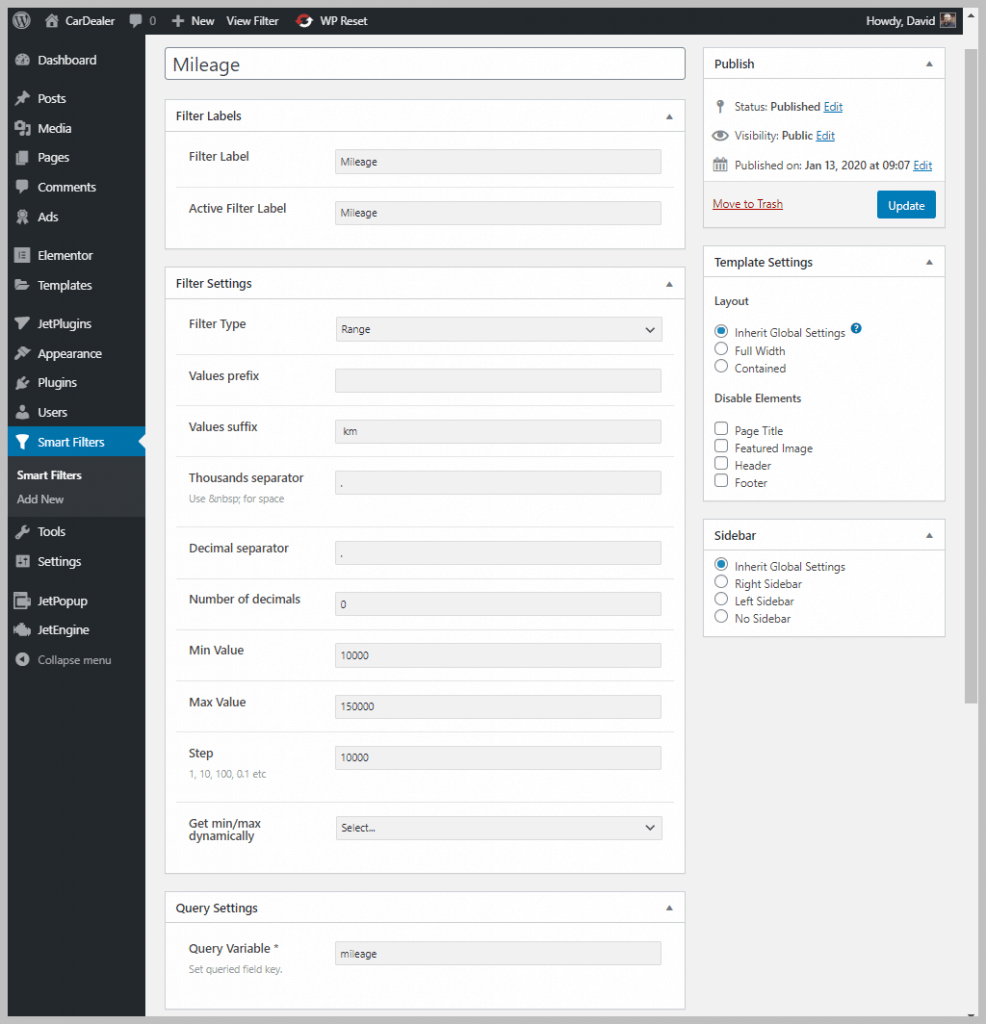
Task: Collapse the Filter Settings panel
Action: click(x=669, y=284)
